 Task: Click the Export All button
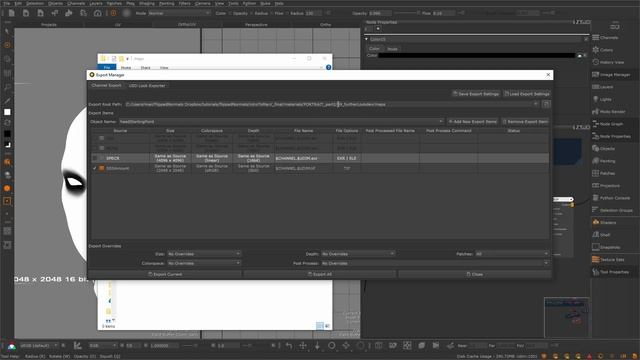[x=320, y=274]
